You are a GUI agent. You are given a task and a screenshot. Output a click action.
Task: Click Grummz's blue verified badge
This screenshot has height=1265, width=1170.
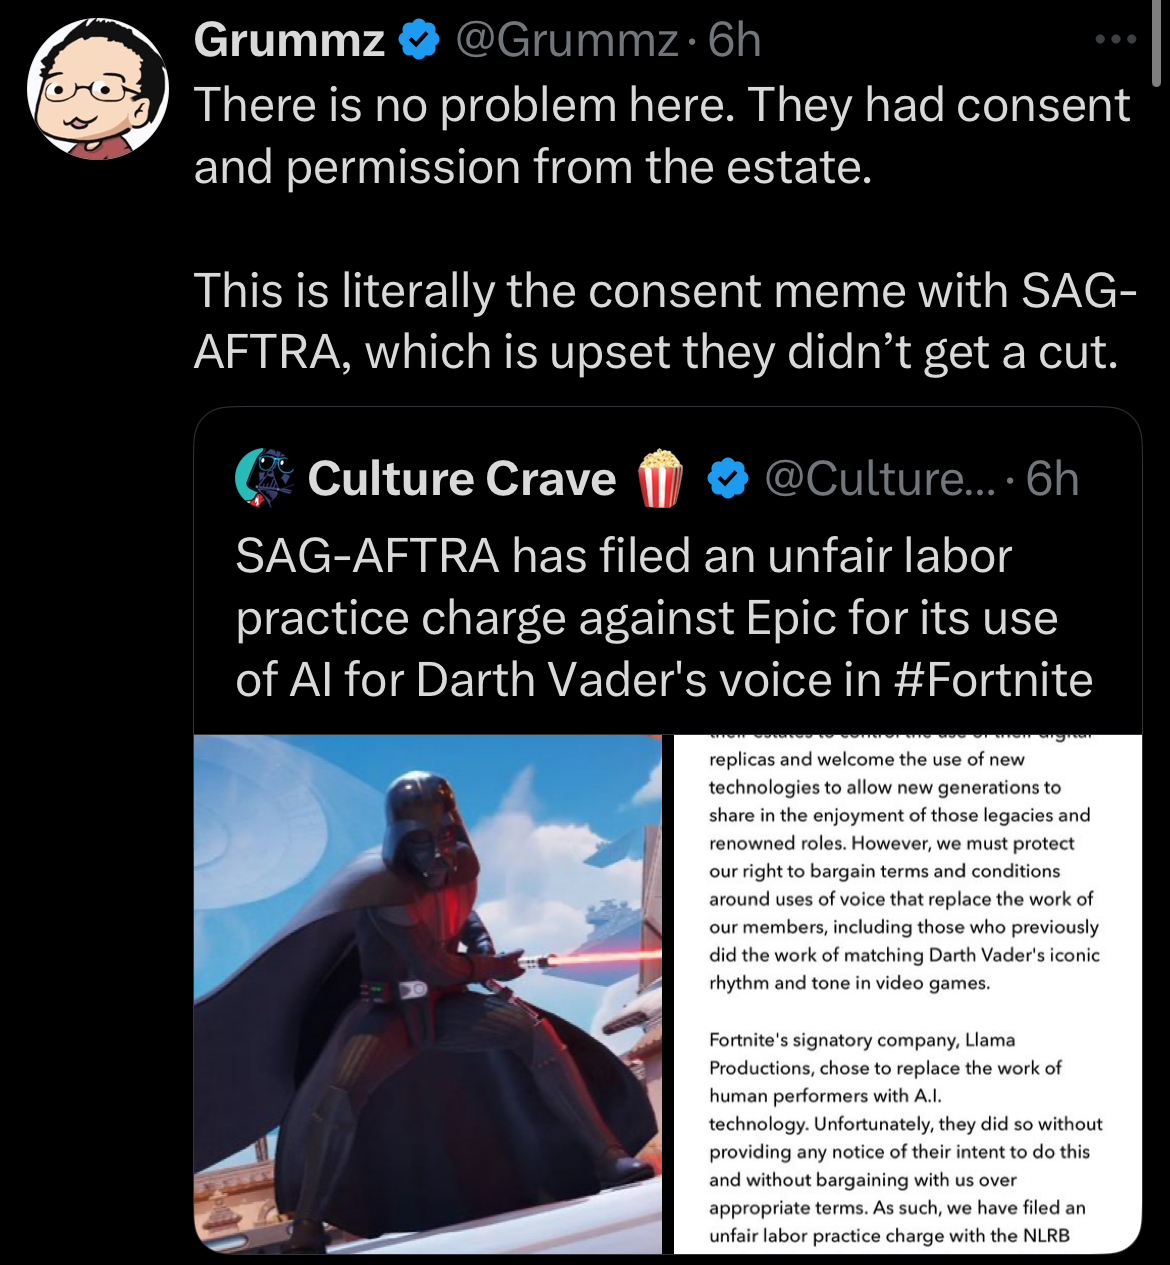(x=419, y=41)
